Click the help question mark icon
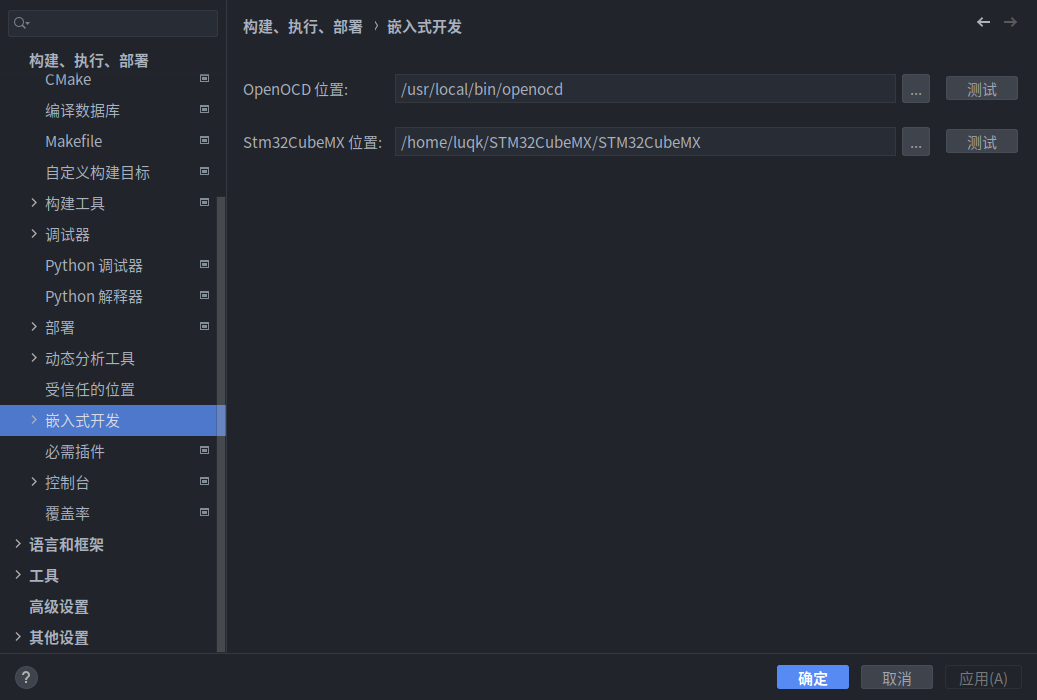 tap(25, 677)
